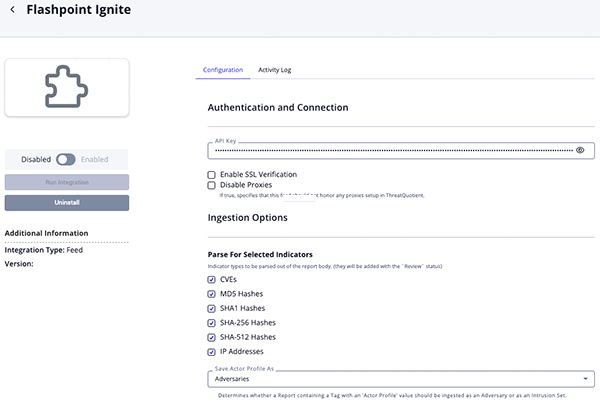Image resolution: width=600 pixels, height=403 pixels.
Task: Uncheck the MD5 Hashes checkbox
Action: [211, 295]
